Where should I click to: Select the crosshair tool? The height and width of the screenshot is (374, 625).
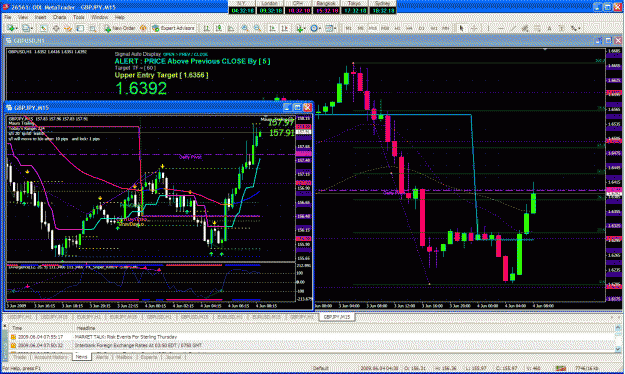tap(474, 28)
